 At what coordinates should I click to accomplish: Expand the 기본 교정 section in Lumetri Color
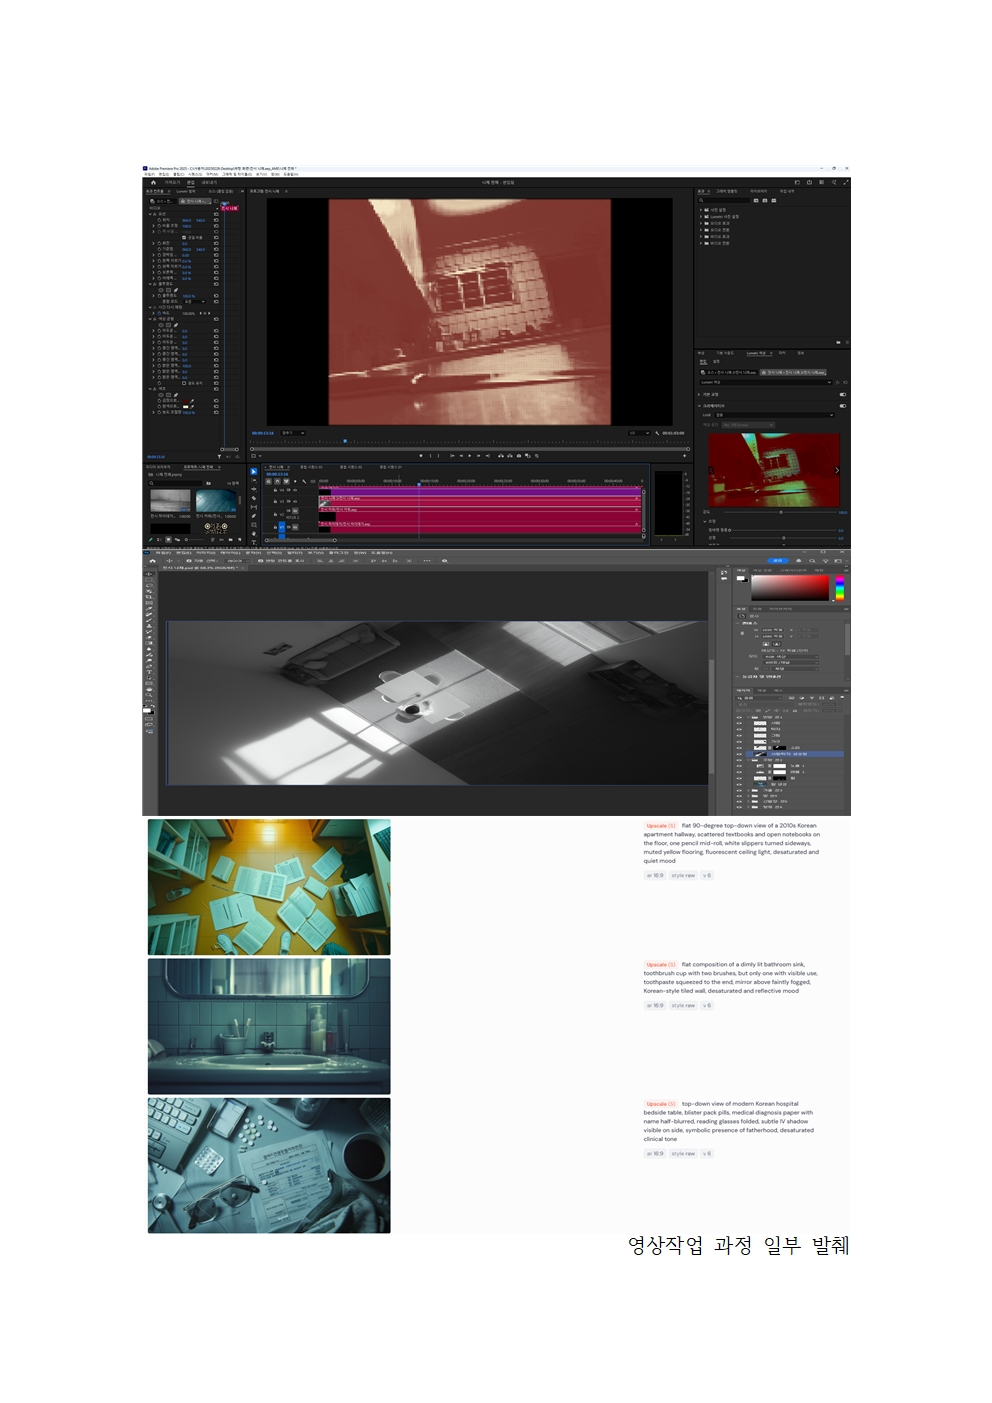coord(699,395)
